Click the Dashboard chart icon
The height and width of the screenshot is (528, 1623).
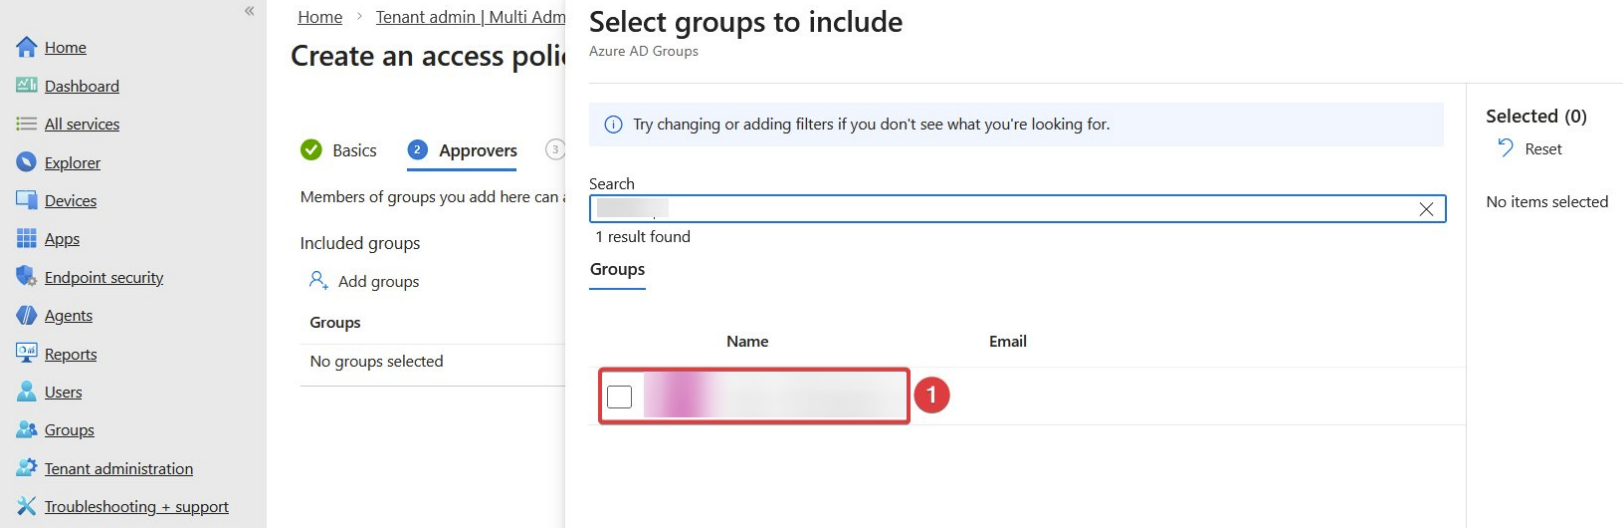click(x=27, y=86)
